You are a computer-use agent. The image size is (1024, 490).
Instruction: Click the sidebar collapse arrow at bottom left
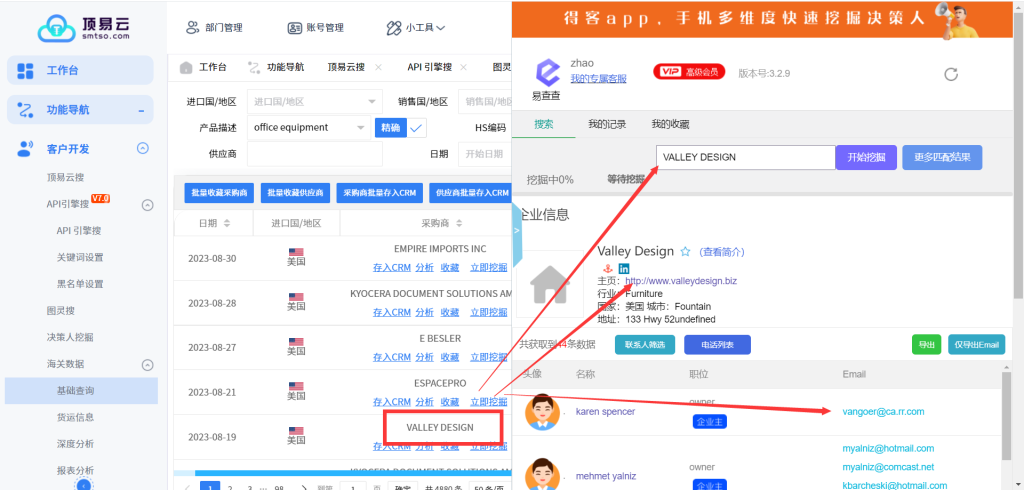click(84, 485)
